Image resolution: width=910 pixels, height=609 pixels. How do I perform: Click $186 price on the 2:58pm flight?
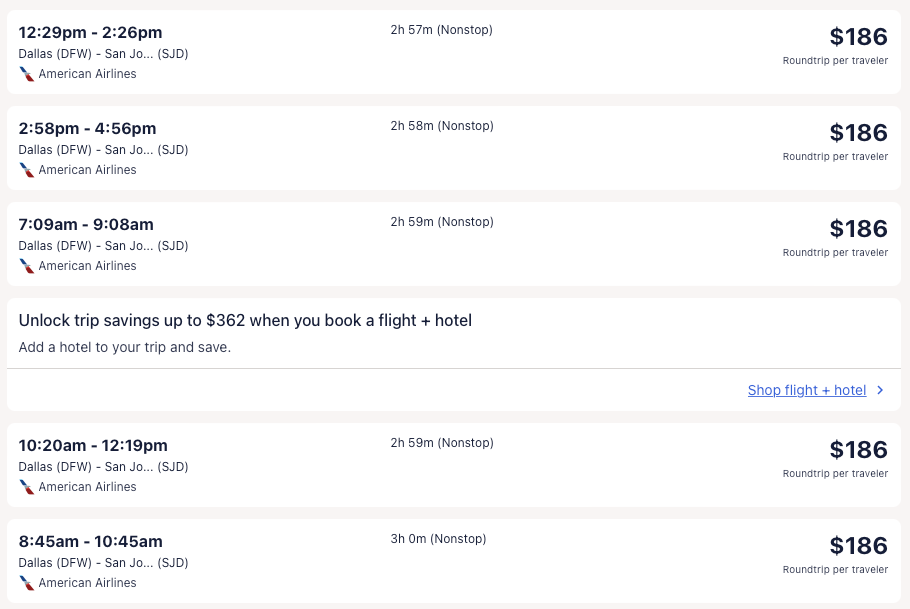point(858,133)
